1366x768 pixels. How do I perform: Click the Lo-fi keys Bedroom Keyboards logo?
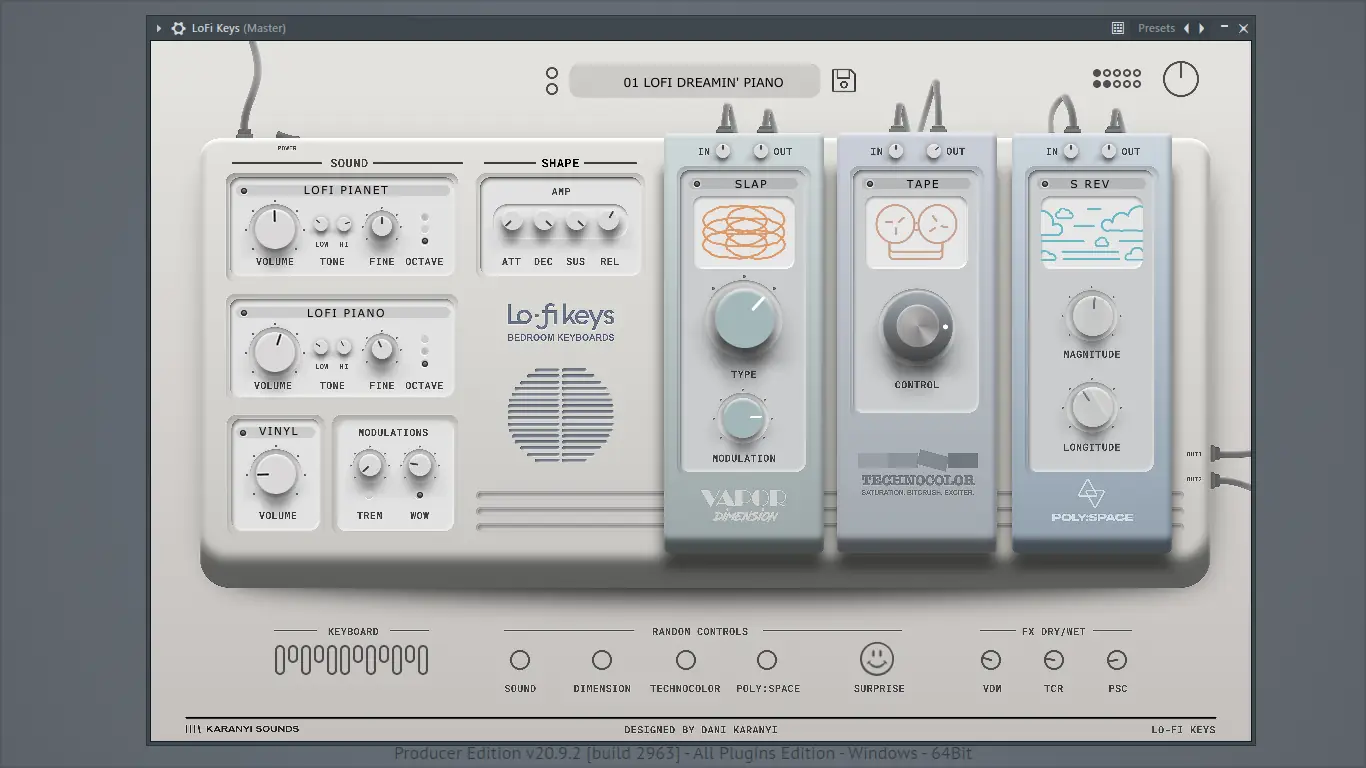(x=561, y=322)
